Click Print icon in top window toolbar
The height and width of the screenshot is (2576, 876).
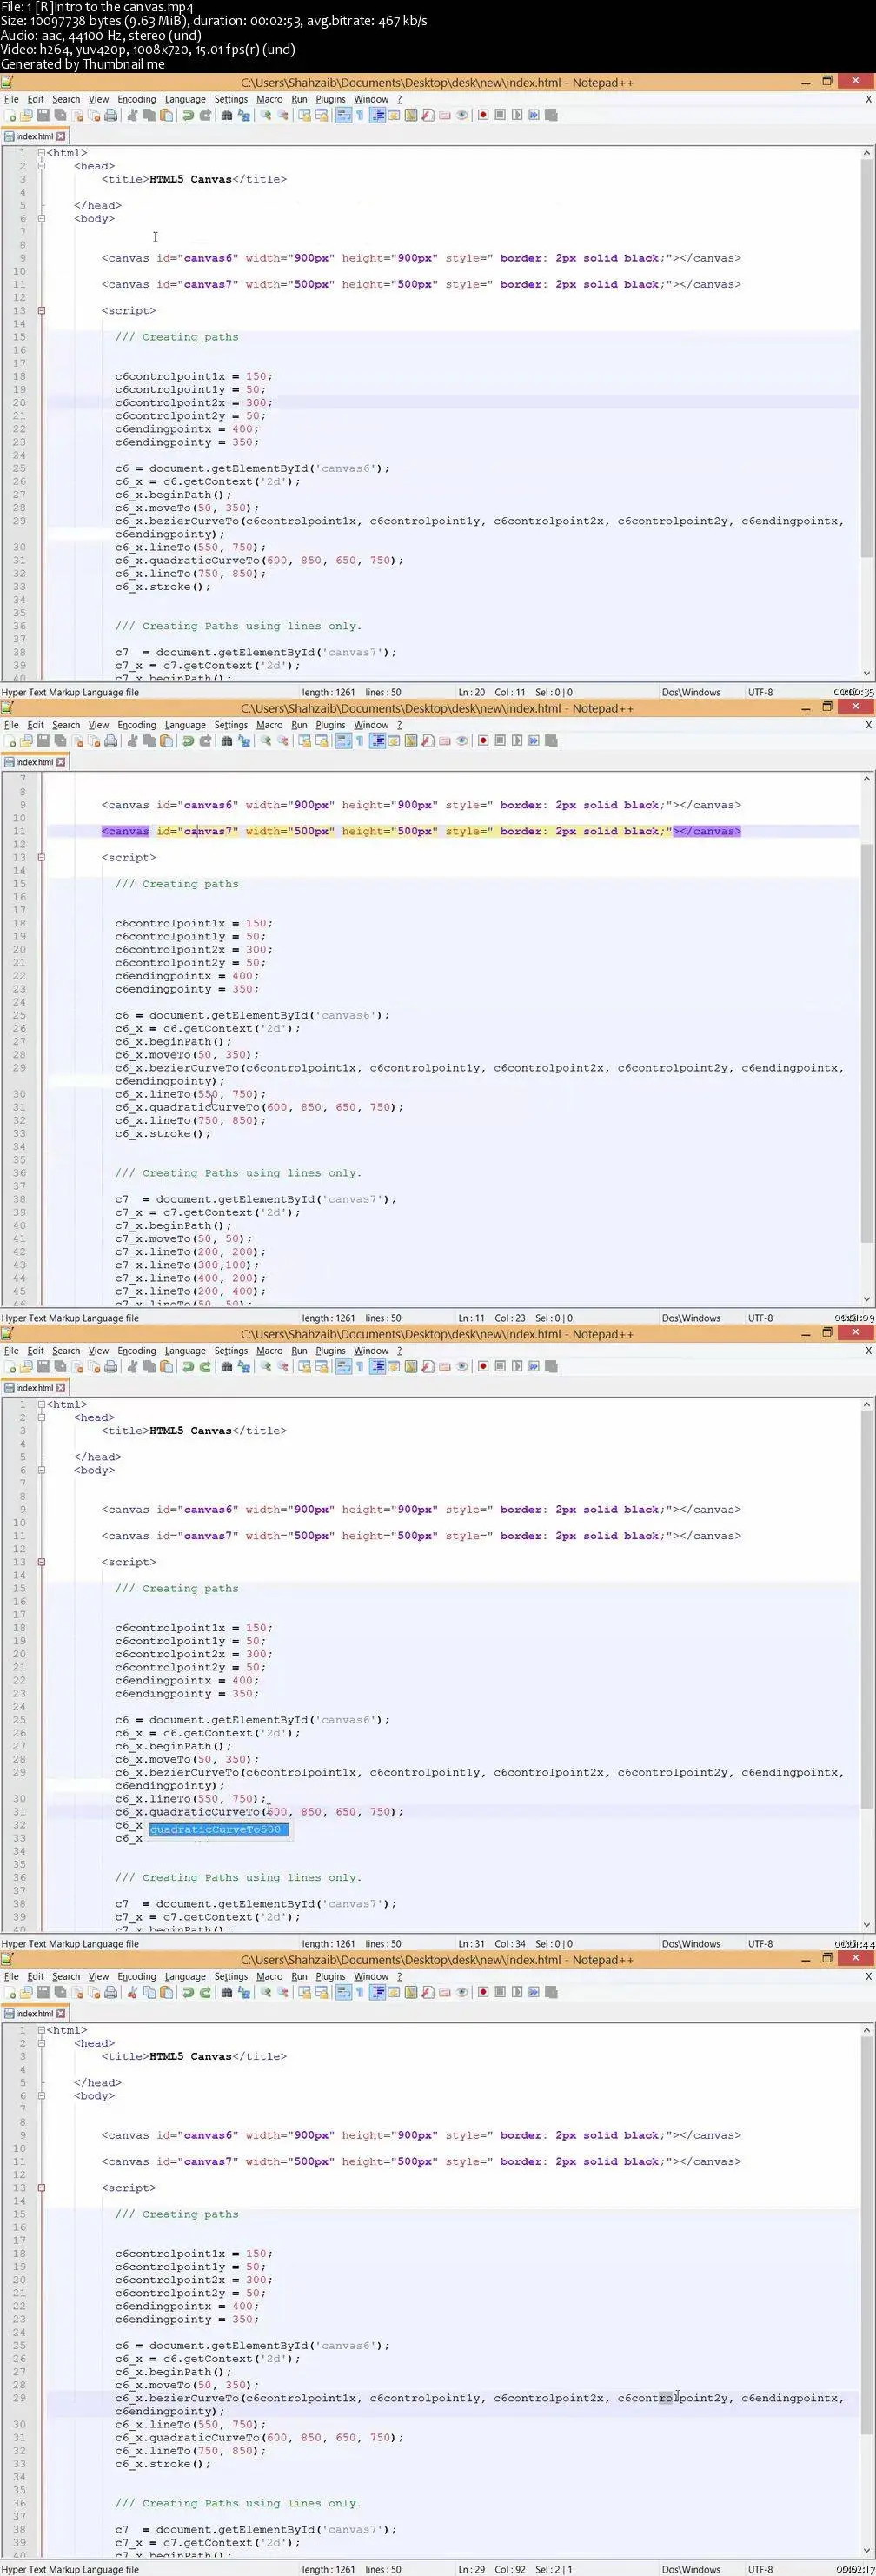tap(110, 115)
